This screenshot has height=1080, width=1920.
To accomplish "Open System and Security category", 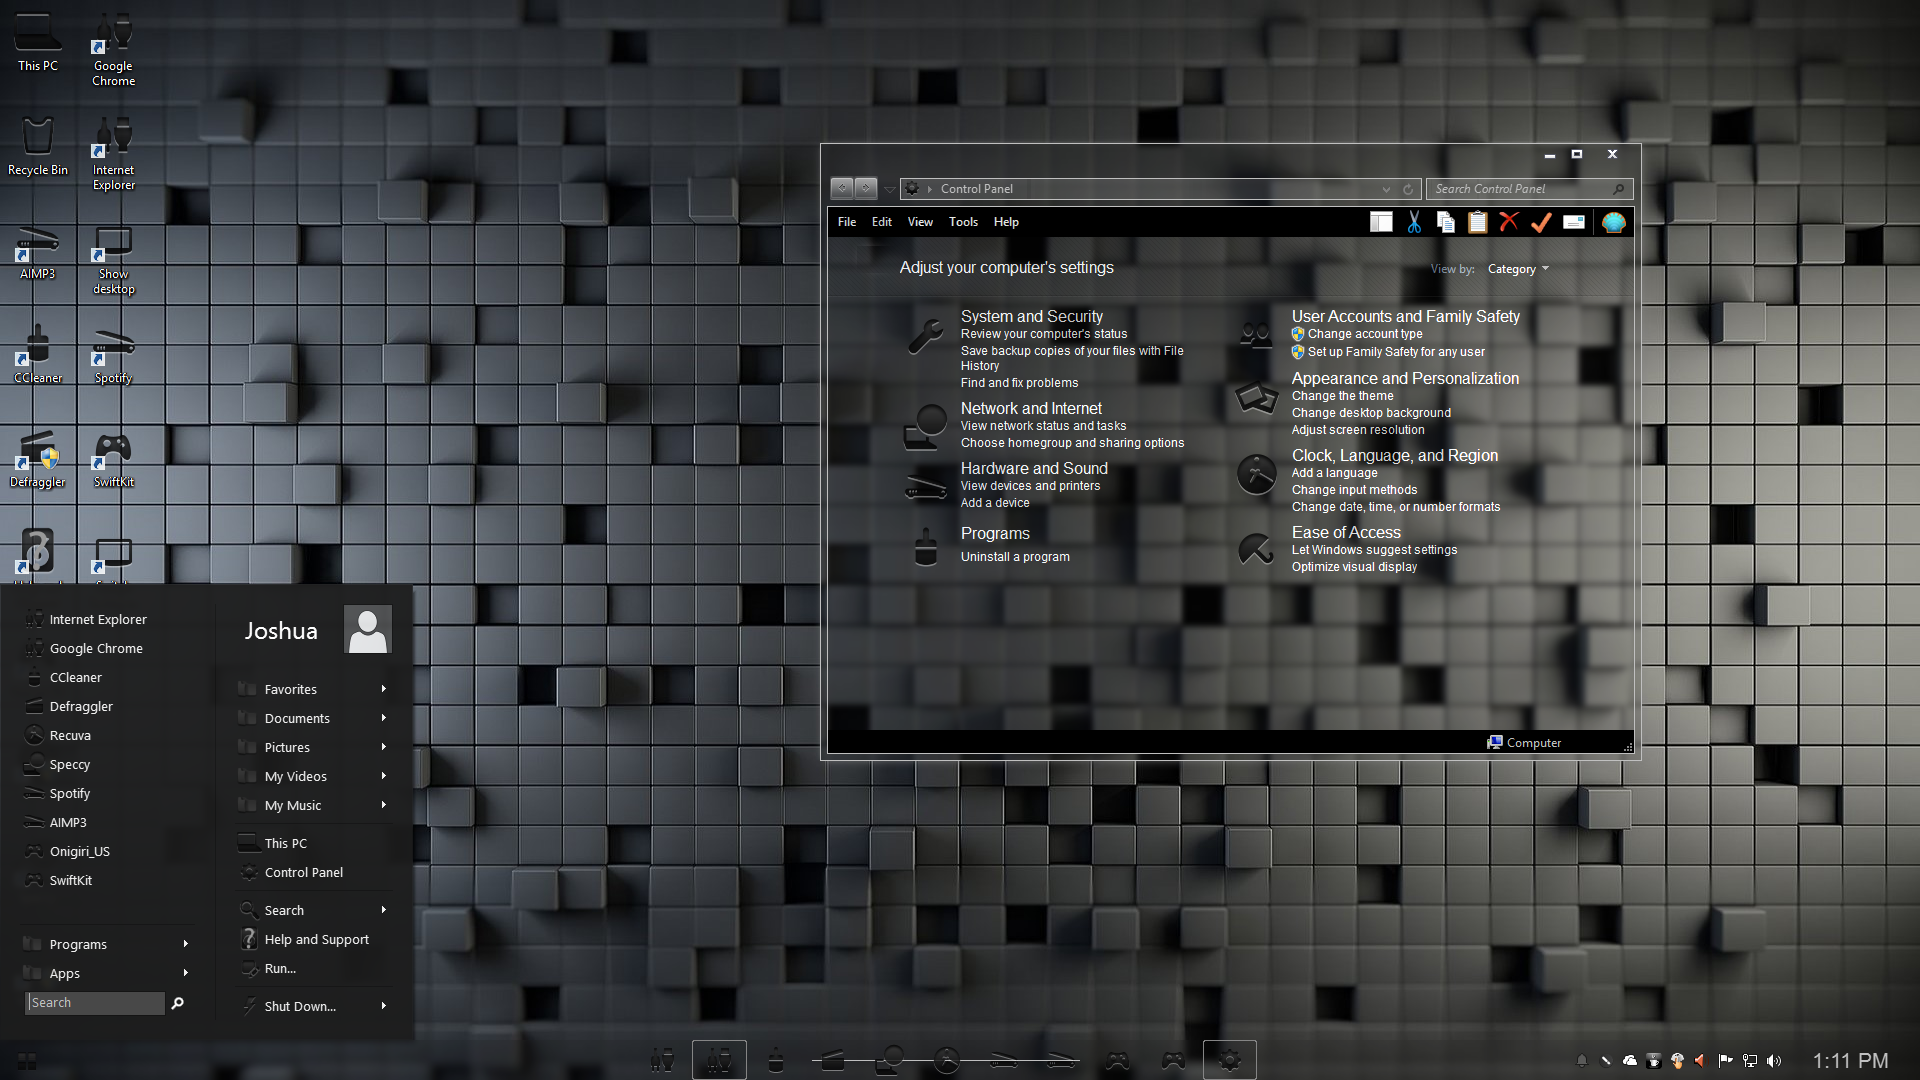I will [x=1031, y=316].
